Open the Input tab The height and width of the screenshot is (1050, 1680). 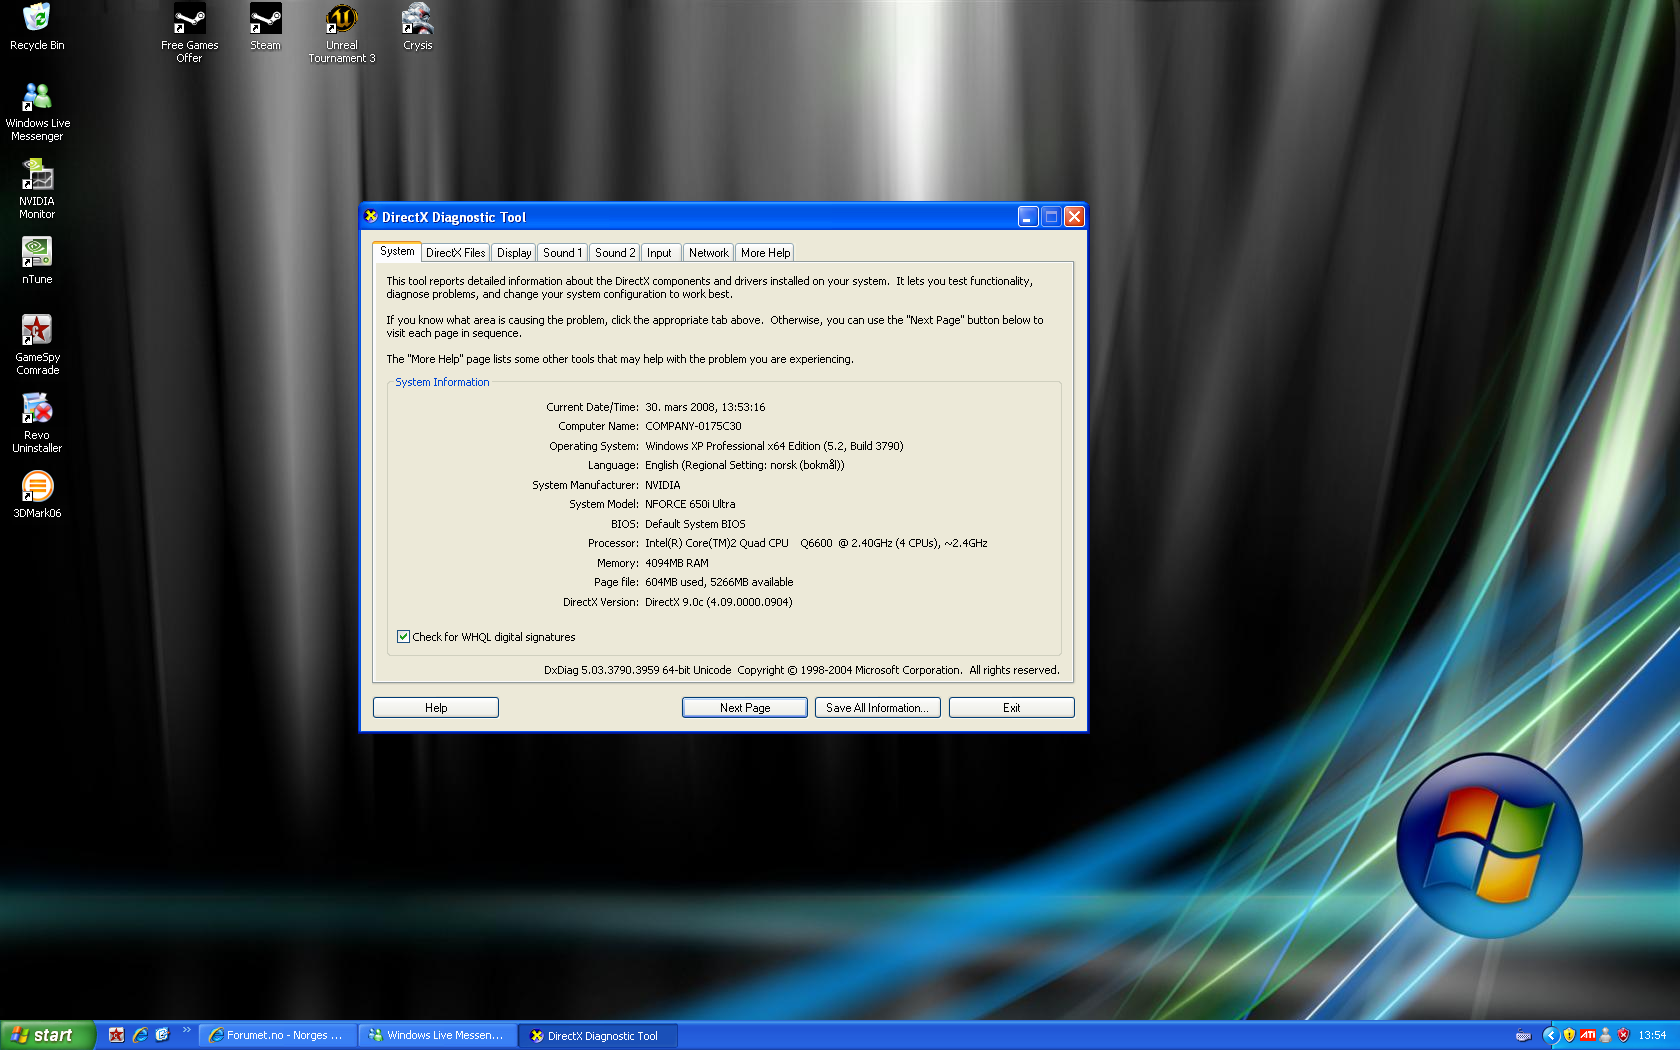click(659, 253)
